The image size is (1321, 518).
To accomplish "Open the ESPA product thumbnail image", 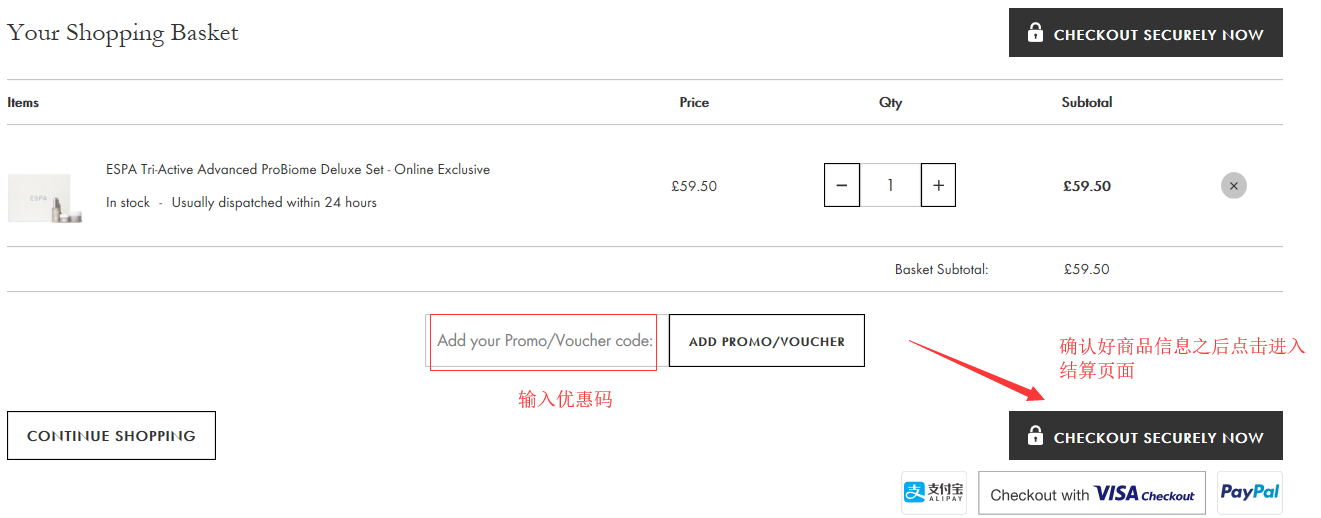I will tap(45, 197).
